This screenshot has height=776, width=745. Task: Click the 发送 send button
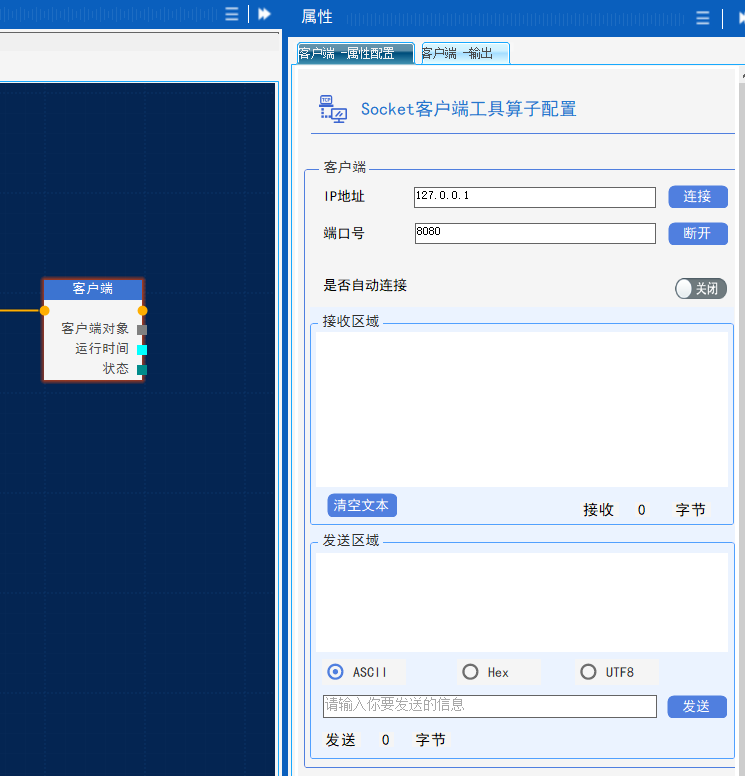click(x=697, y=706)
